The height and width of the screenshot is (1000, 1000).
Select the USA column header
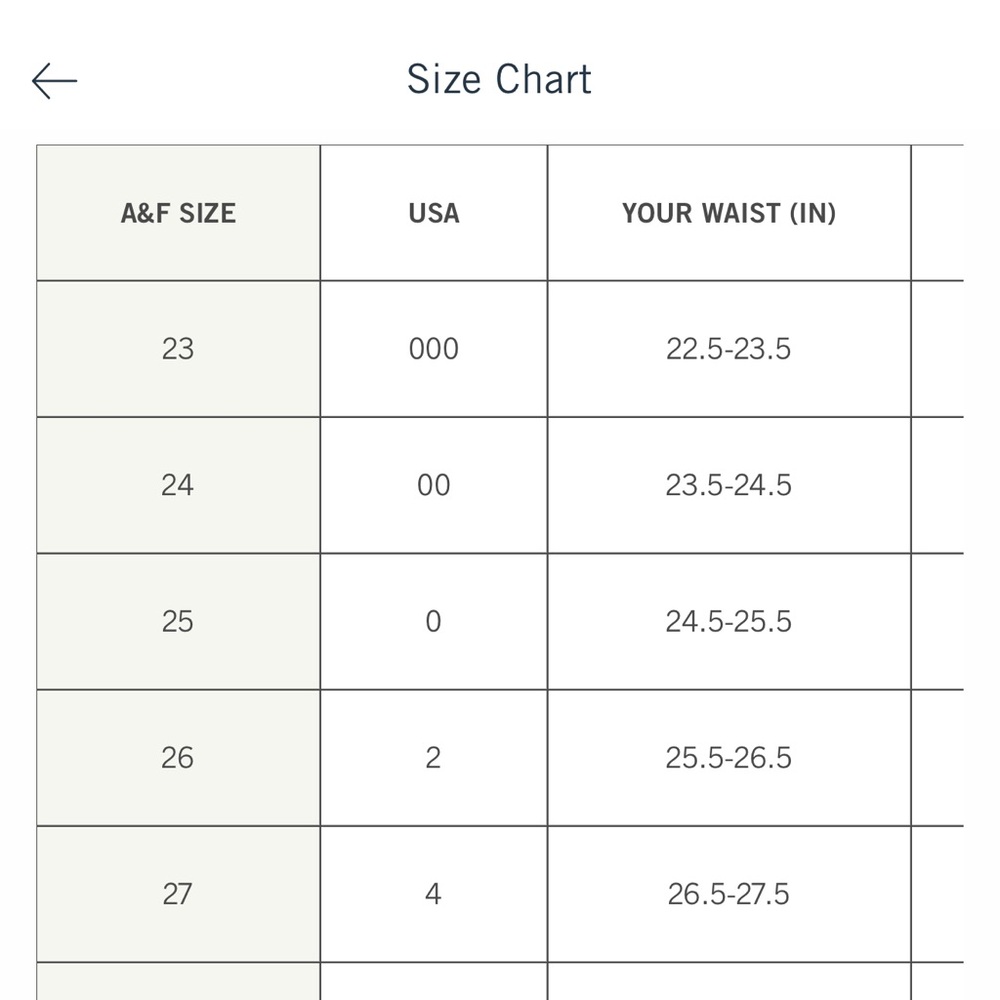434,213
